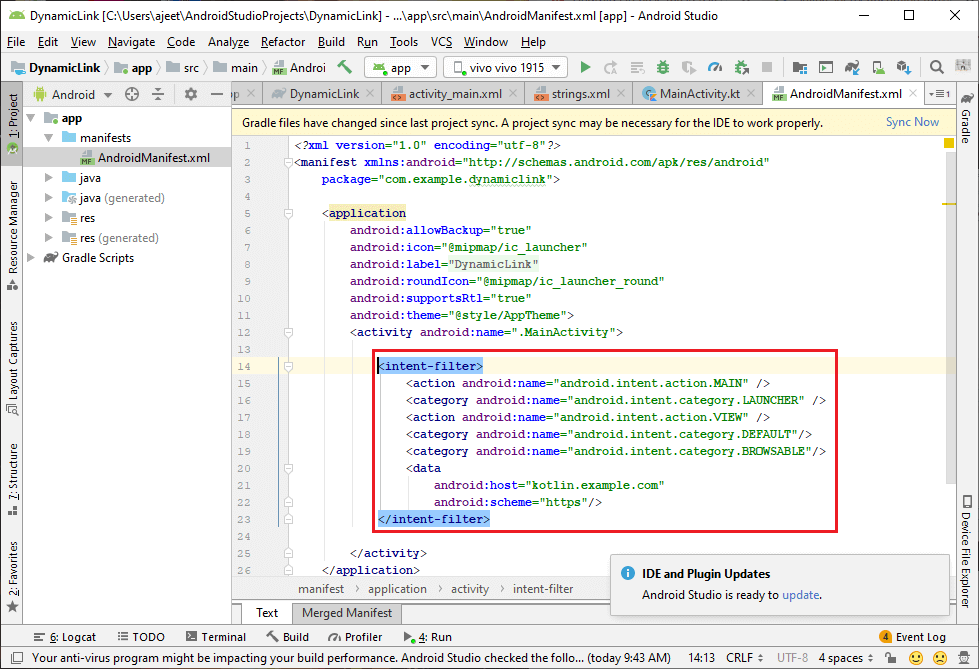
Task: Open the 4 spaces indent selector
Action: click(846, 658)
